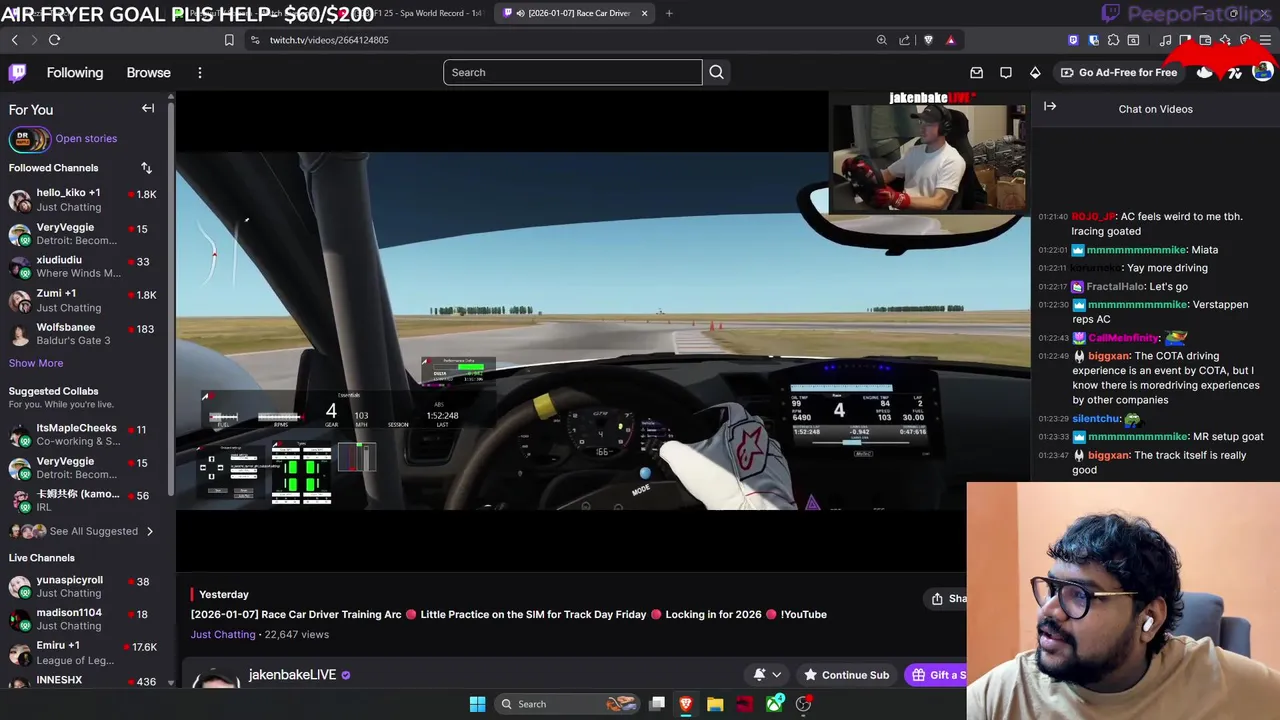Image resolution: width=1280 pixels, height=720 pixels.
Task: Click the Brave browser taskbar icon
Action: coord(686,704)
